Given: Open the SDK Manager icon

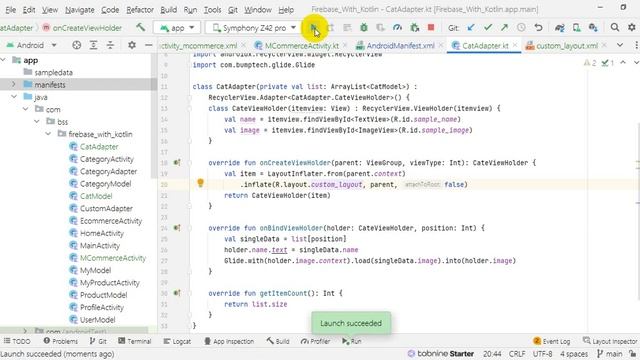Looking at the screenshot, I should [593, 28].
